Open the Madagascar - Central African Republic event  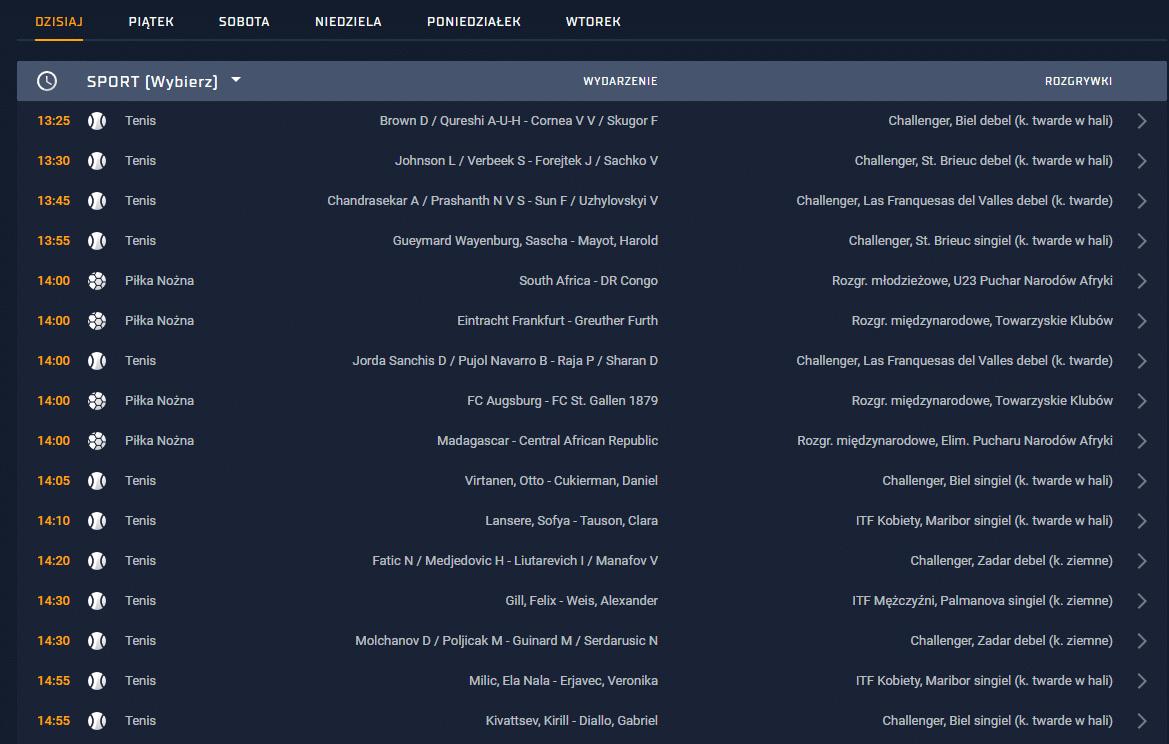547,441
